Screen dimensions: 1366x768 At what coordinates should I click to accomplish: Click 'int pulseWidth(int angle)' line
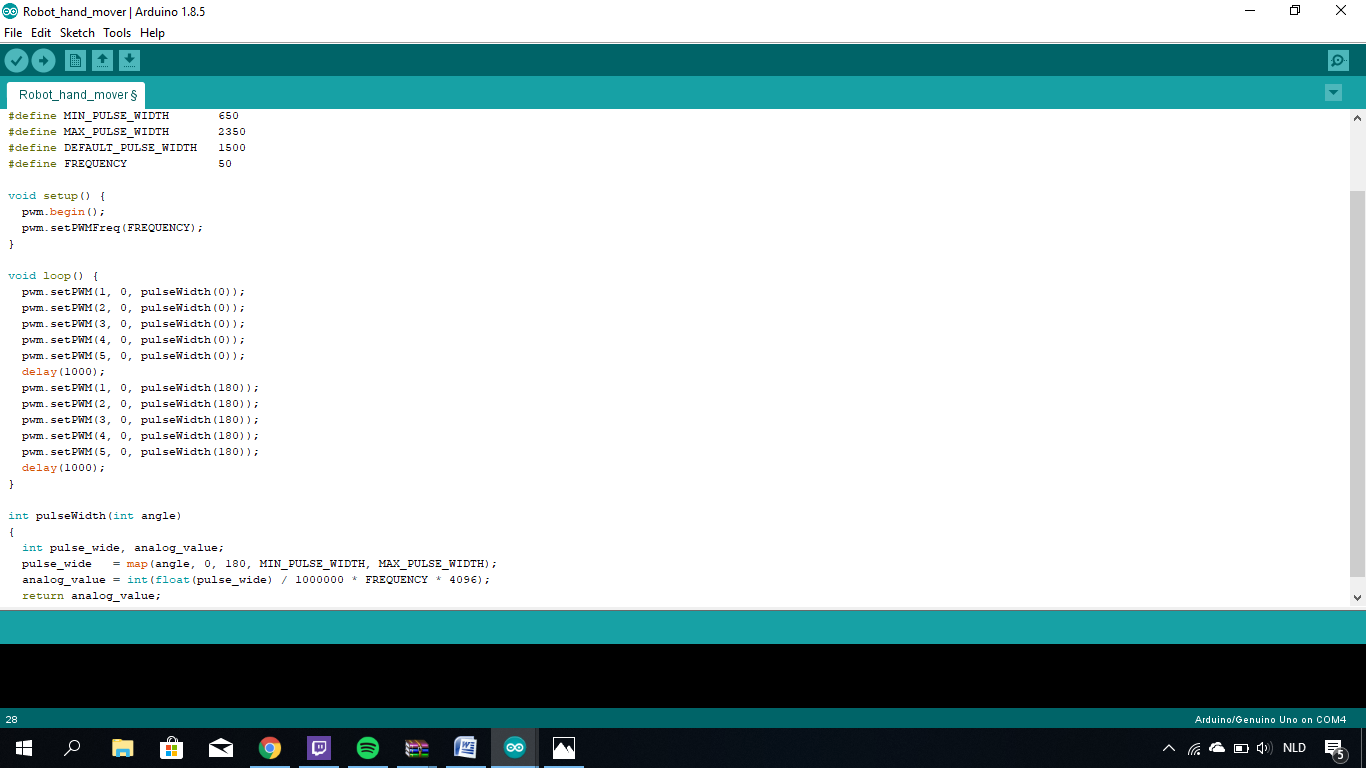[x=94, y=516]
